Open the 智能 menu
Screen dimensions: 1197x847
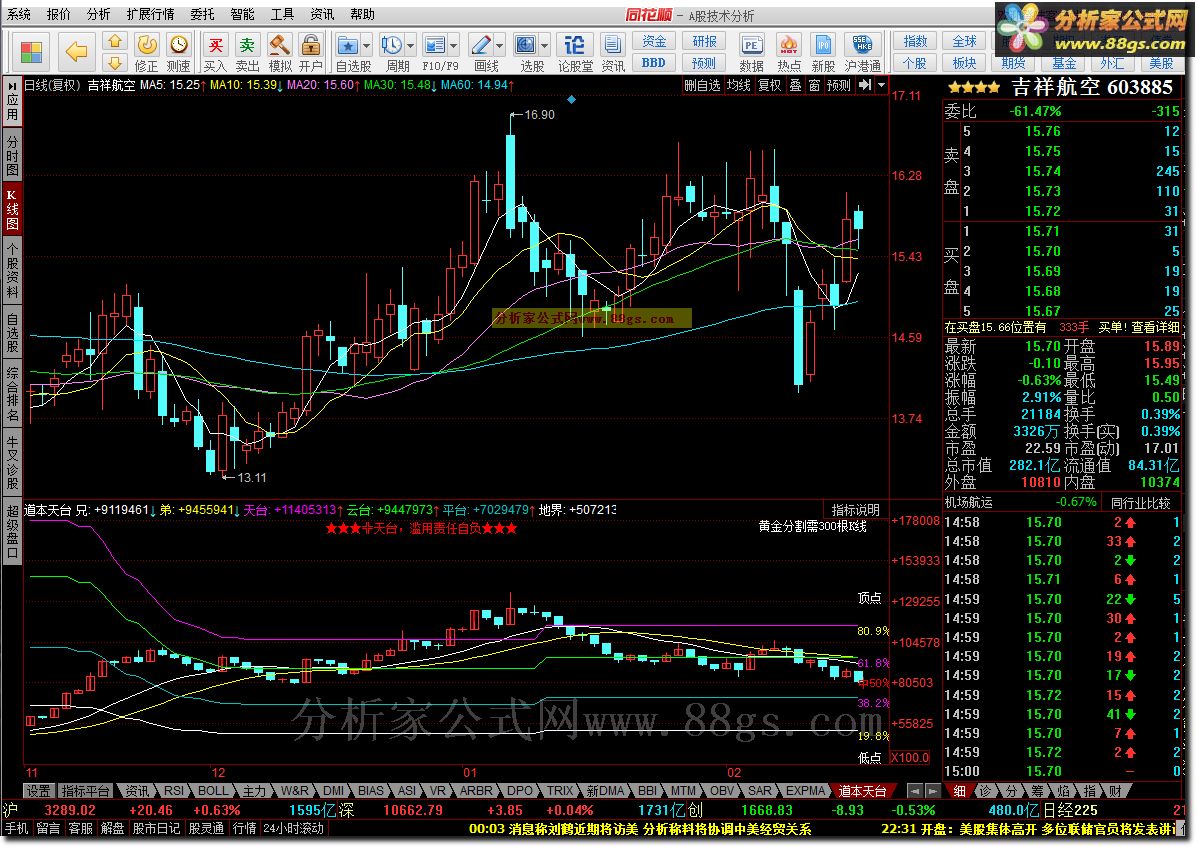click(242, 14)
